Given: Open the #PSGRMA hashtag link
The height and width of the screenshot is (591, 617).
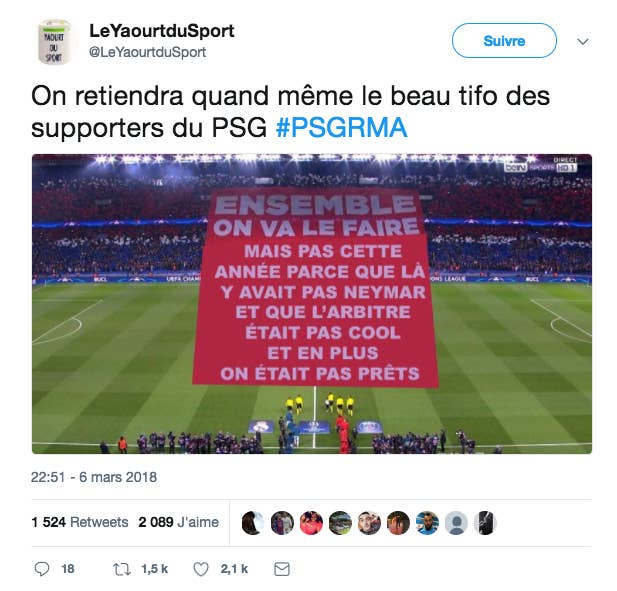Looking at the screenshot, I should pos(342,128).
